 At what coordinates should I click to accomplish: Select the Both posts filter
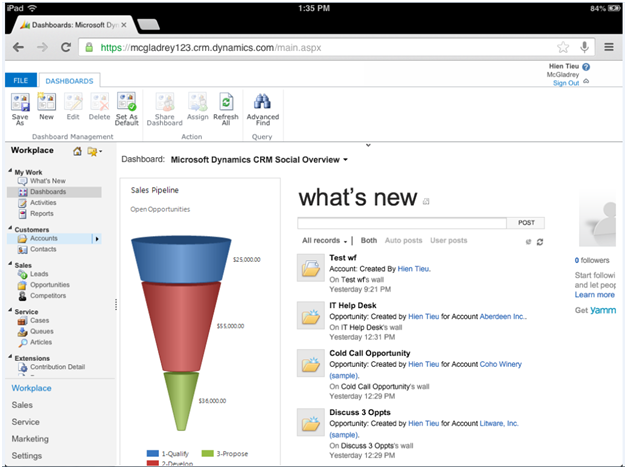(369, 240)
